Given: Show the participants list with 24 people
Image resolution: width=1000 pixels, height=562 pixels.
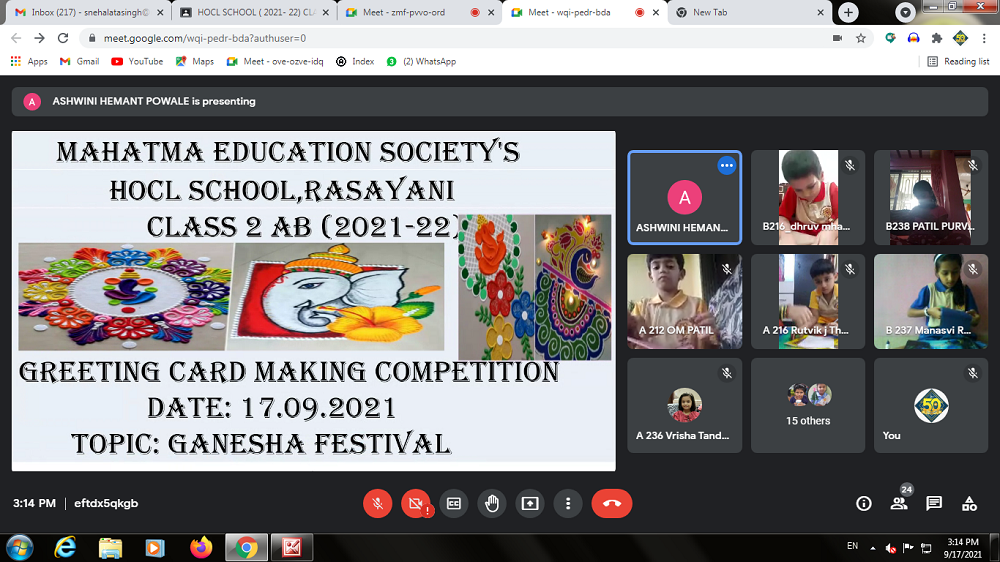Looking at the screenshot, I should coord(899,504).
